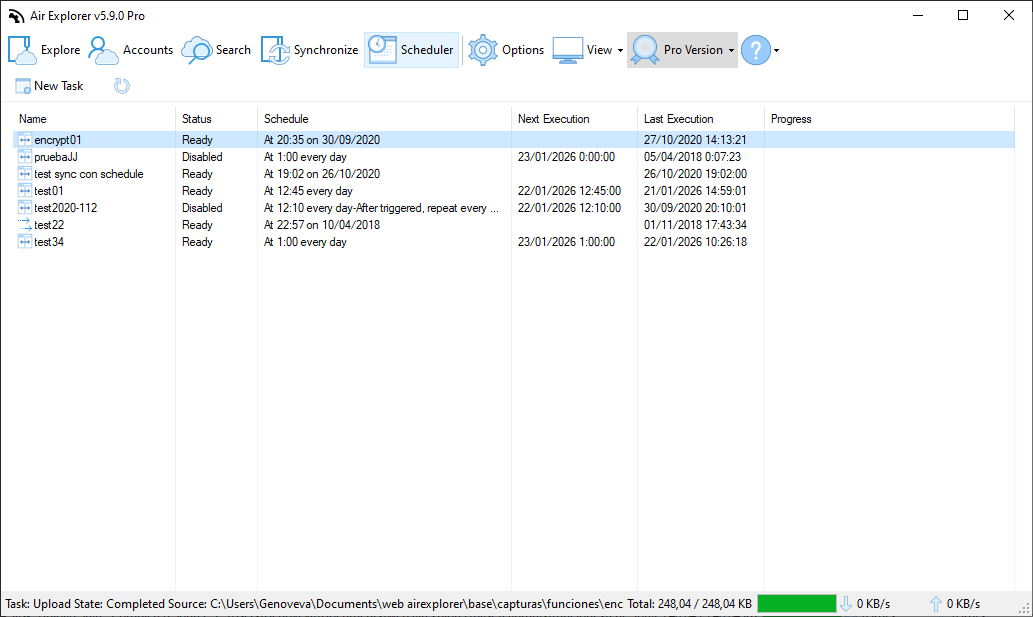This screenshot has height=617, width=1033.
Task: Select the task named encrypt01
Action: click(60, 139)
